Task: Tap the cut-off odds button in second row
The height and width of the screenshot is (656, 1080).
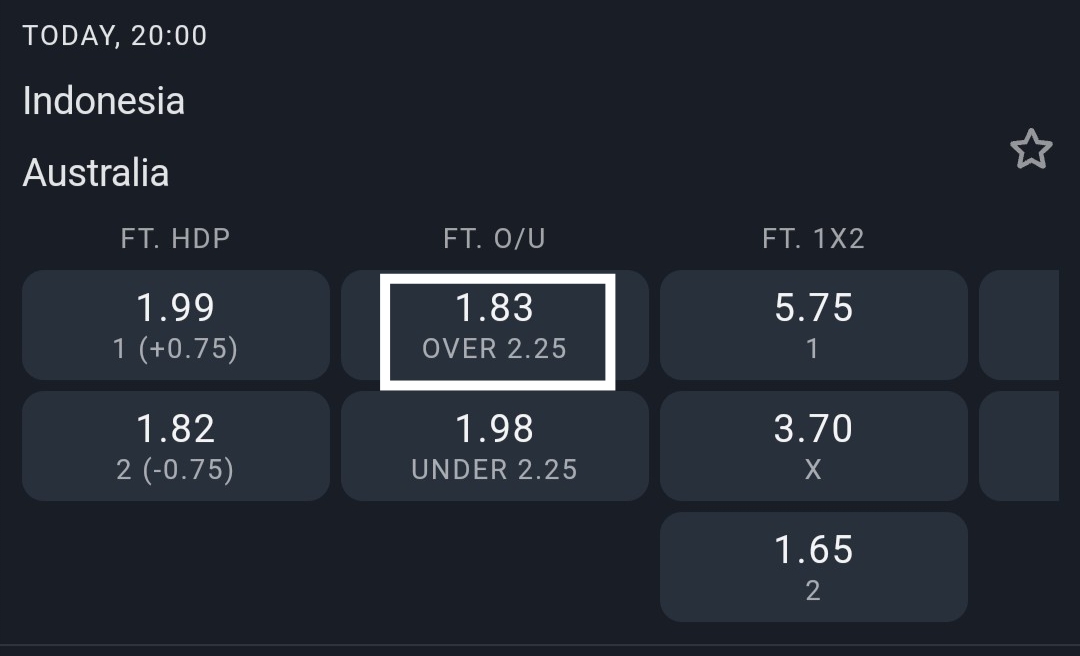Action: point(1020,446)
